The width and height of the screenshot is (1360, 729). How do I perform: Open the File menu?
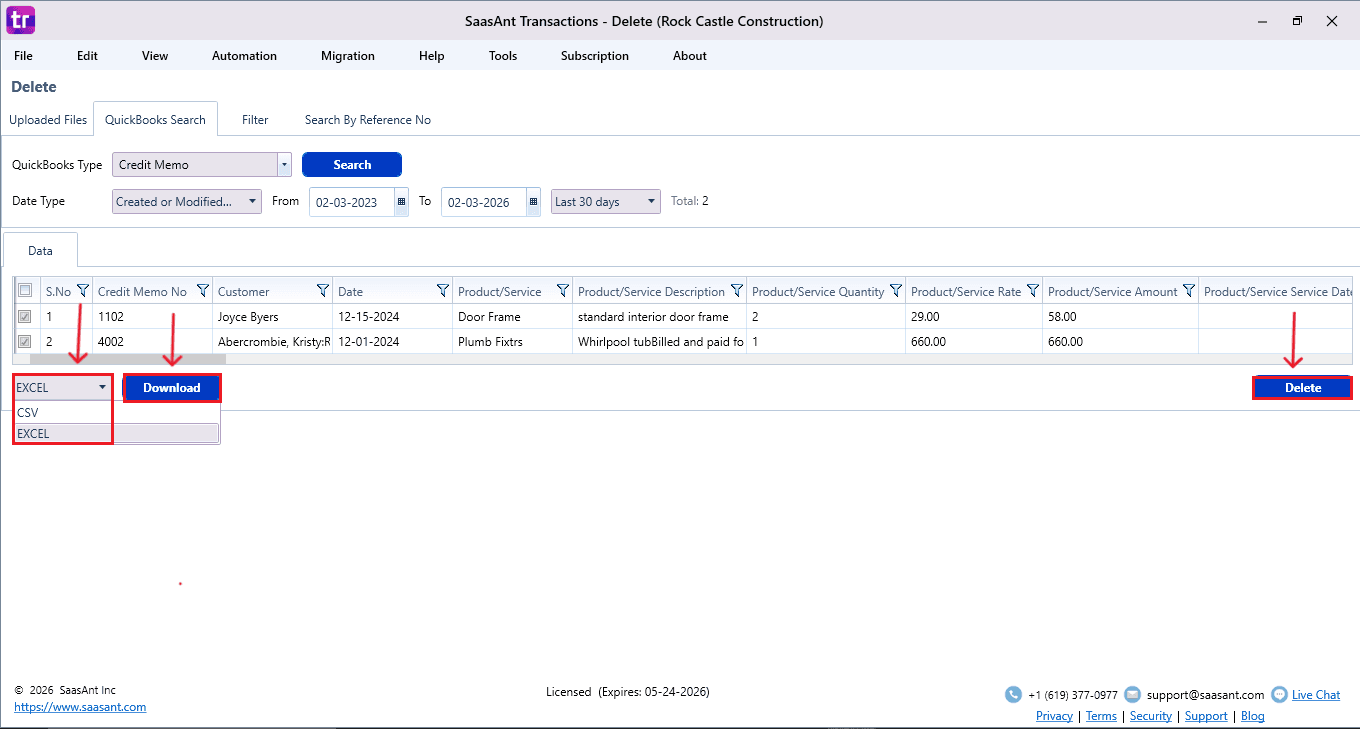click(x=23, y=56)
